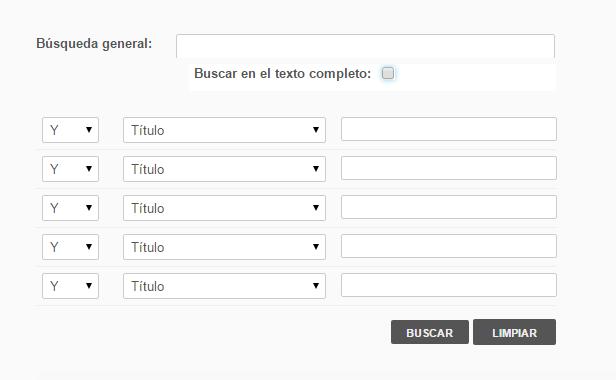This screenshot has height=380, width=616.
Task: Click the third row search text field
Action: [x=449, y=207]
